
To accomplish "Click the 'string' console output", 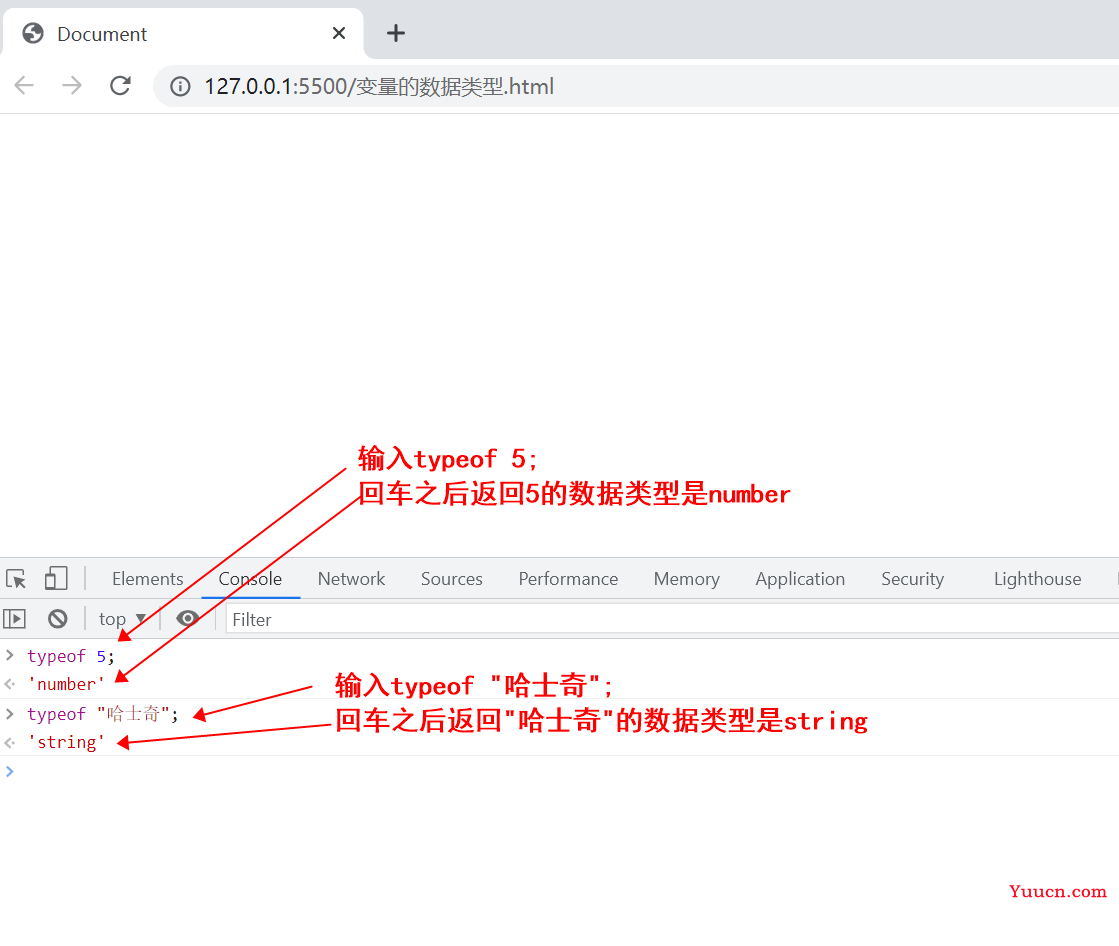I will [66, 742].
